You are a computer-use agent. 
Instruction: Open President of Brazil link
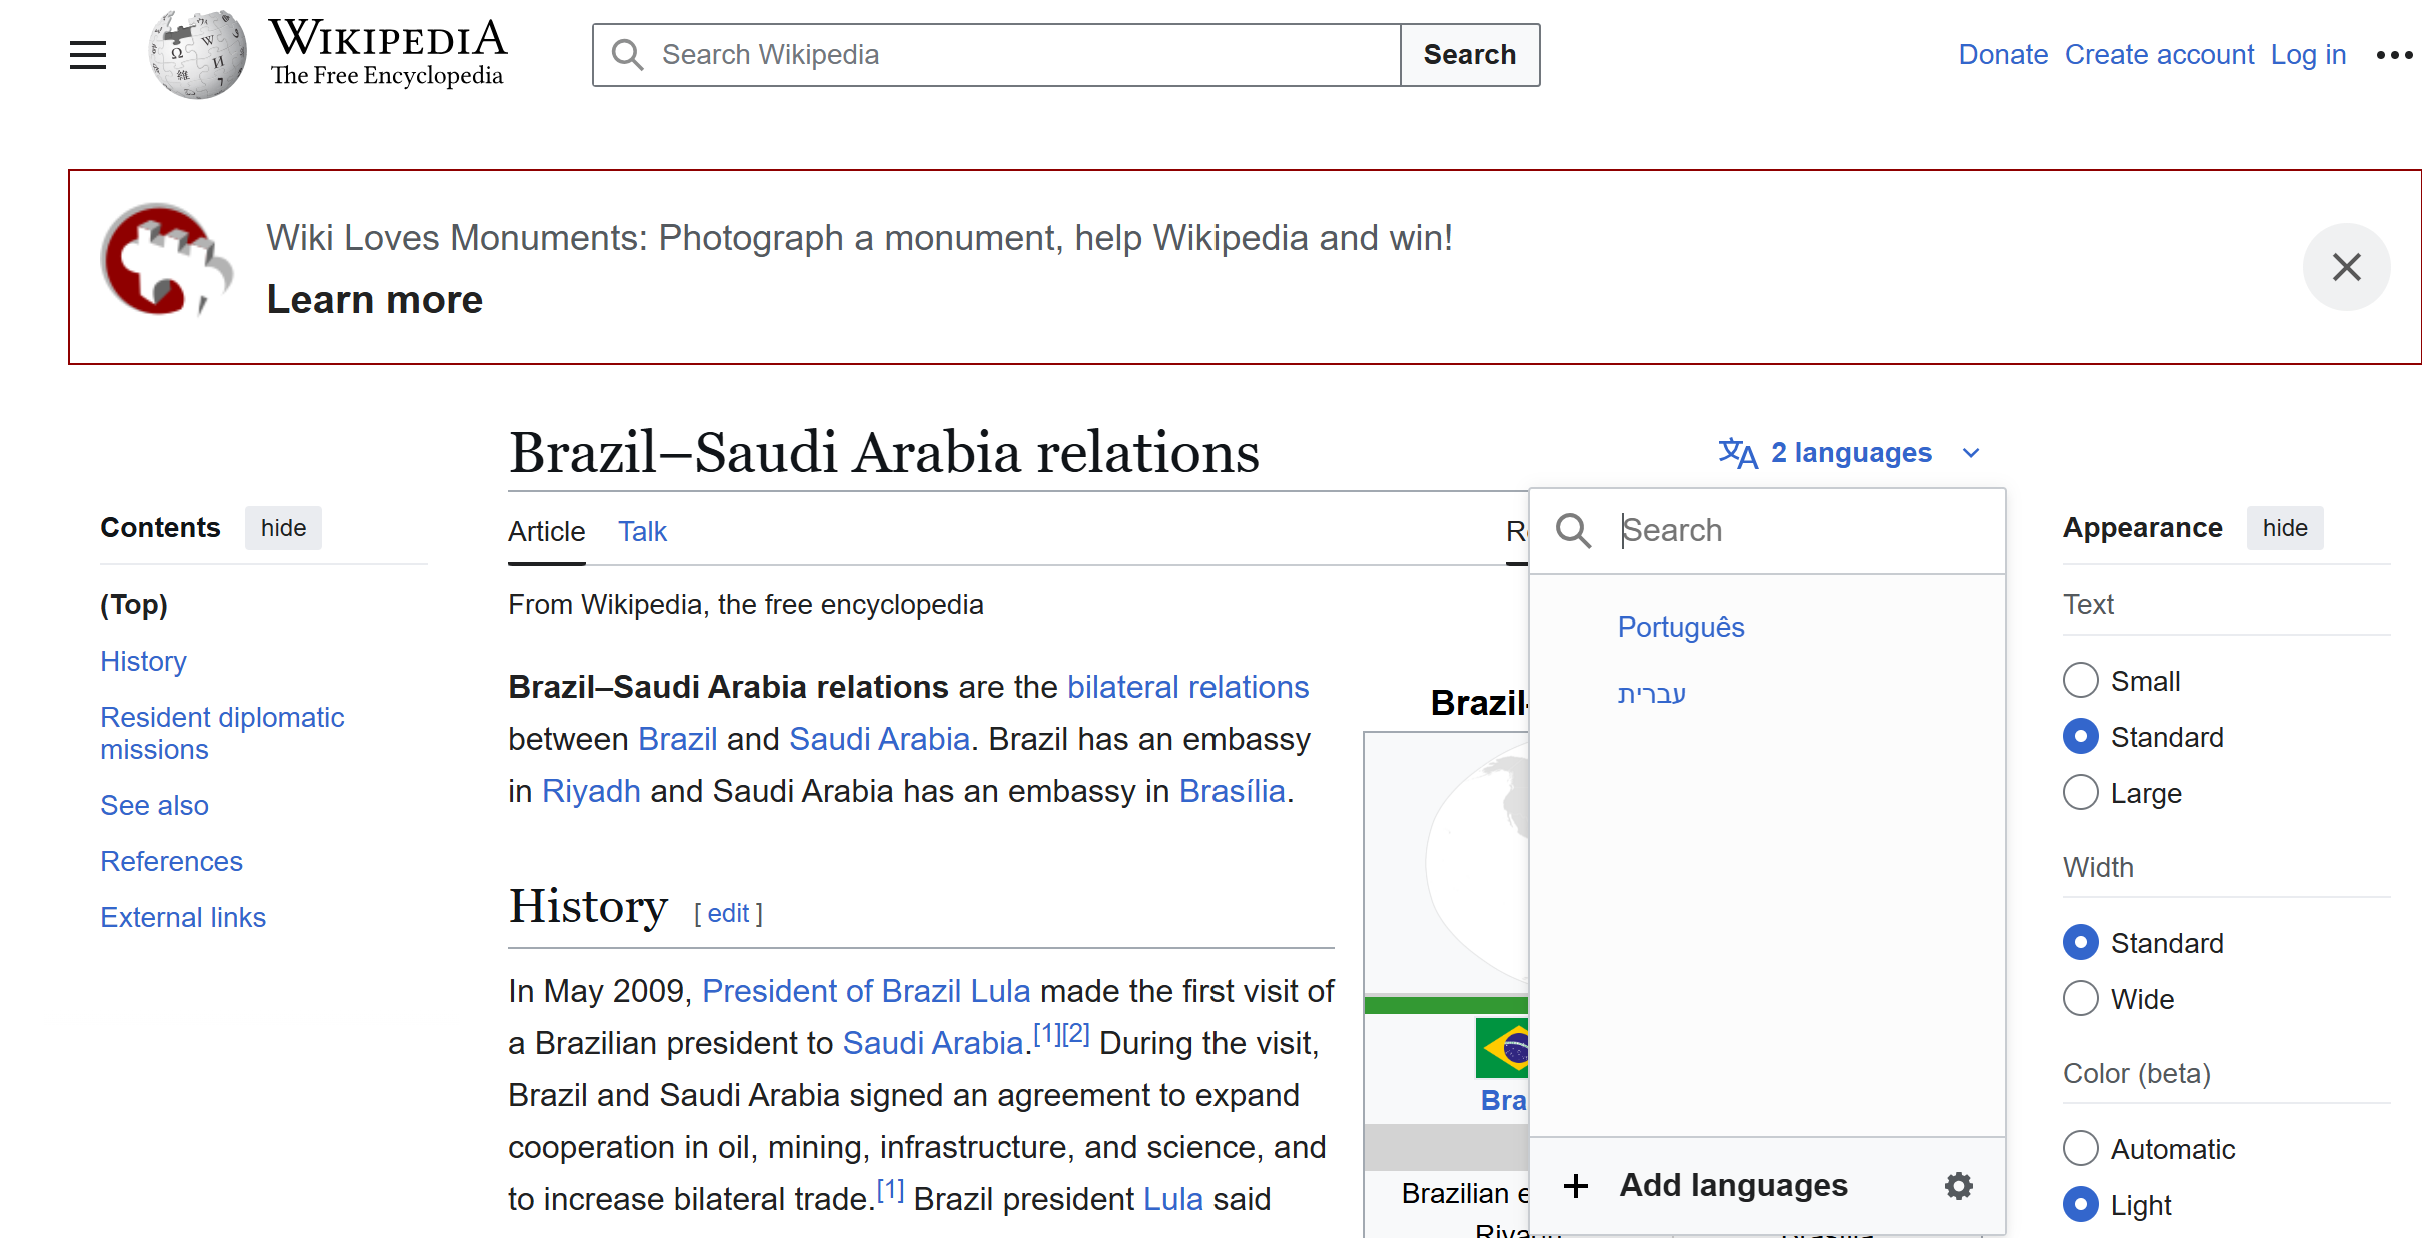pyautogui.click(x=832, y=991)
